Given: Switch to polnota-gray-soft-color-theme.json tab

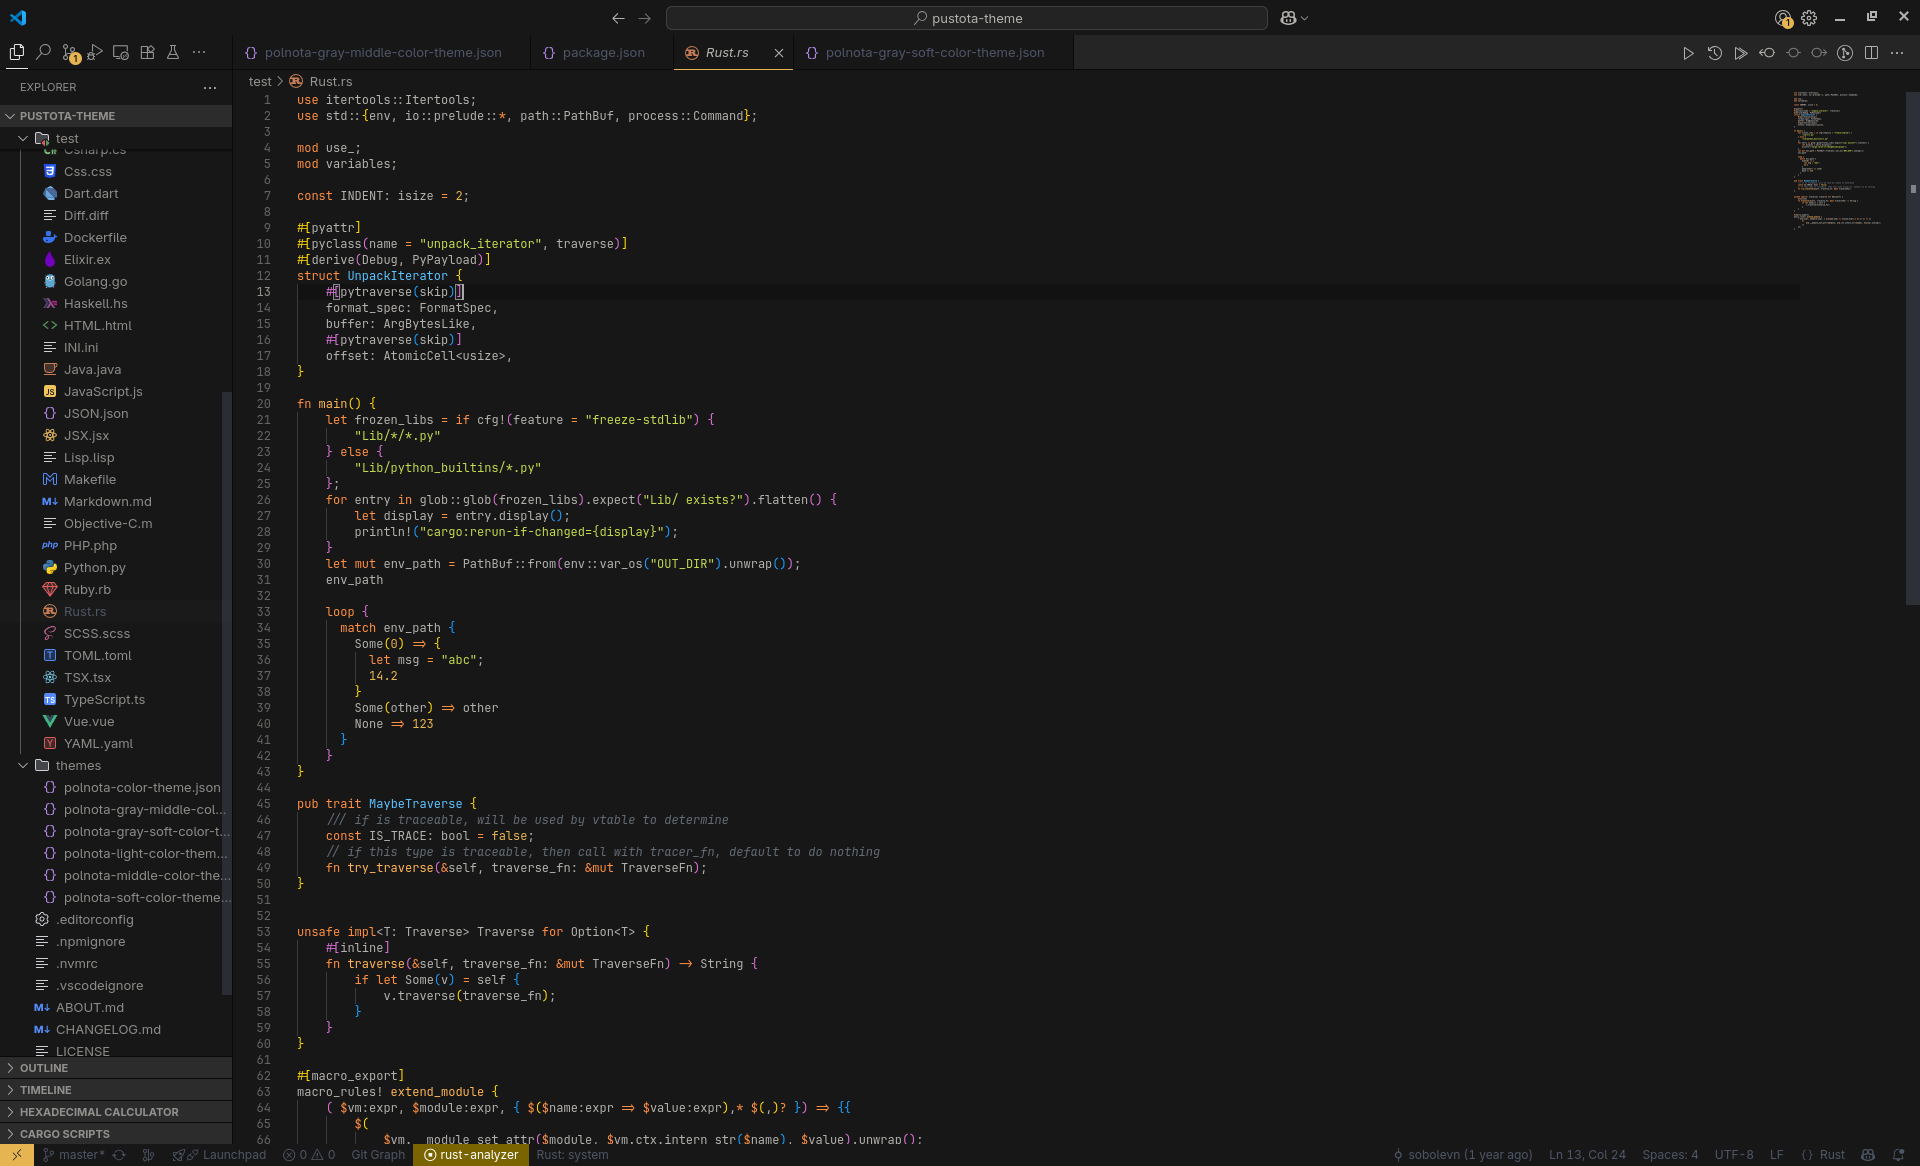Looking at the screenshot, I should pyautogui.click(x=934, y=53).
